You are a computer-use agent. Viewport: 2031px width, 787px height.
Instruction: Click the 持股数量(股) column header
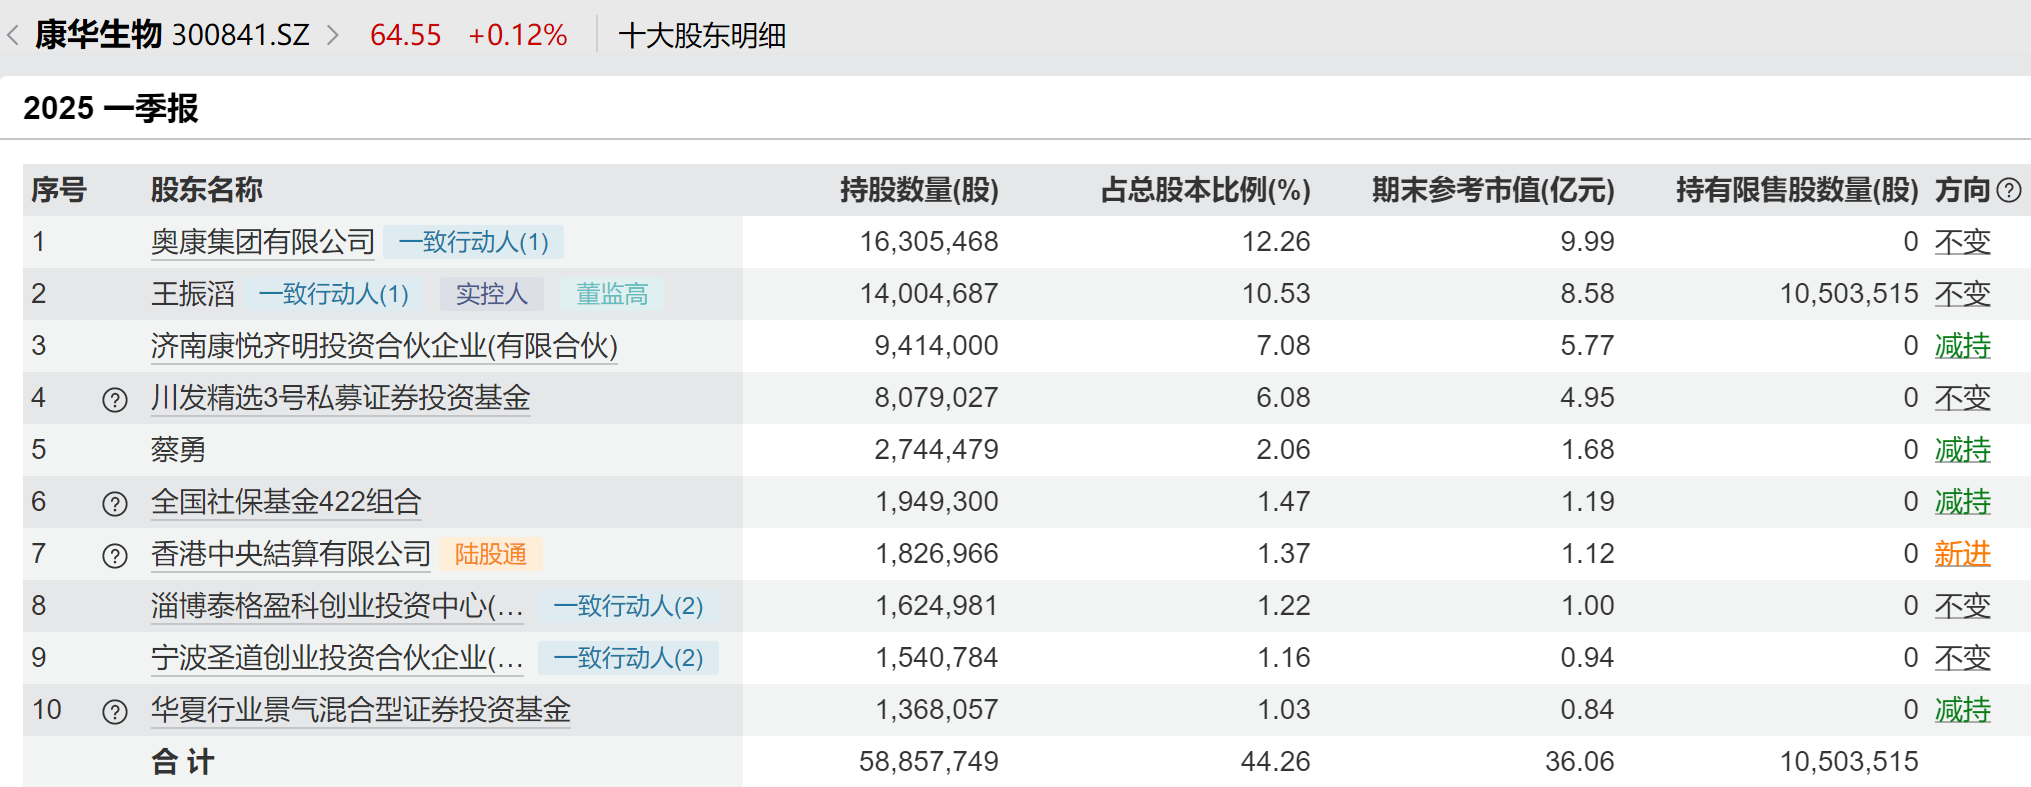[x=919, y=190]
